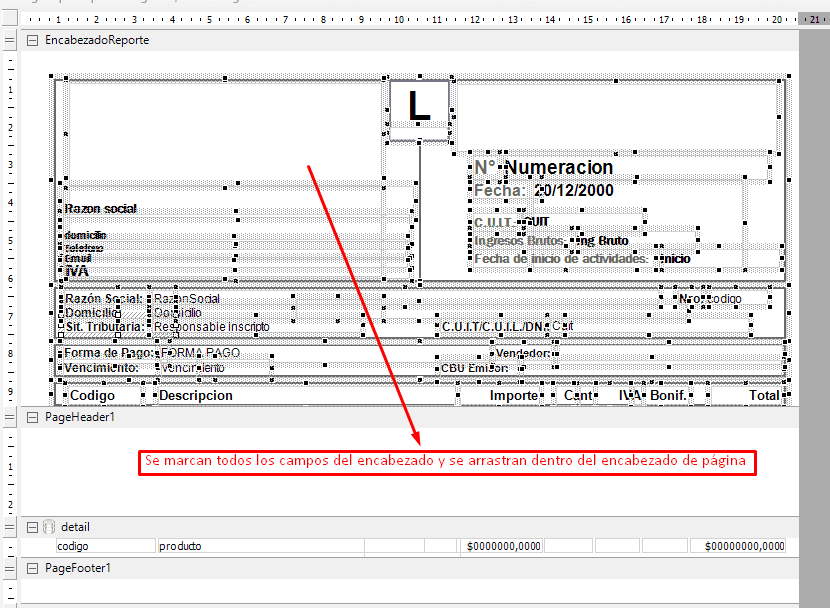Click grip handle left of detail band
The width and height of the screenshot is (830, 608).
click(10, 527)
